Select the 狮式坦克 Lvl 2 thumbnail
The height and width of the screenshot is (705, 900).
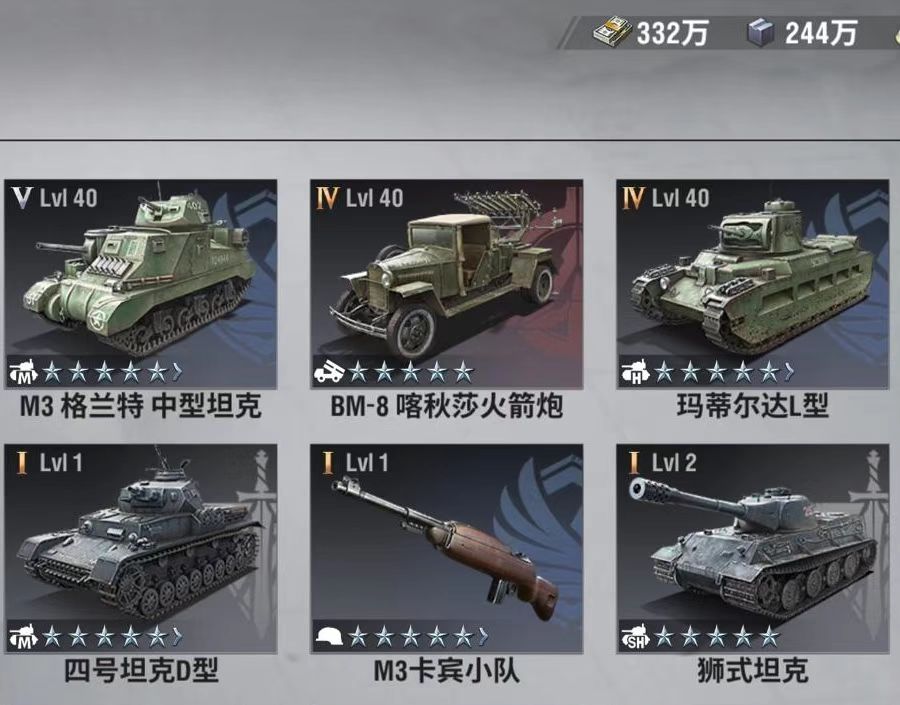(x=753, y=548)
